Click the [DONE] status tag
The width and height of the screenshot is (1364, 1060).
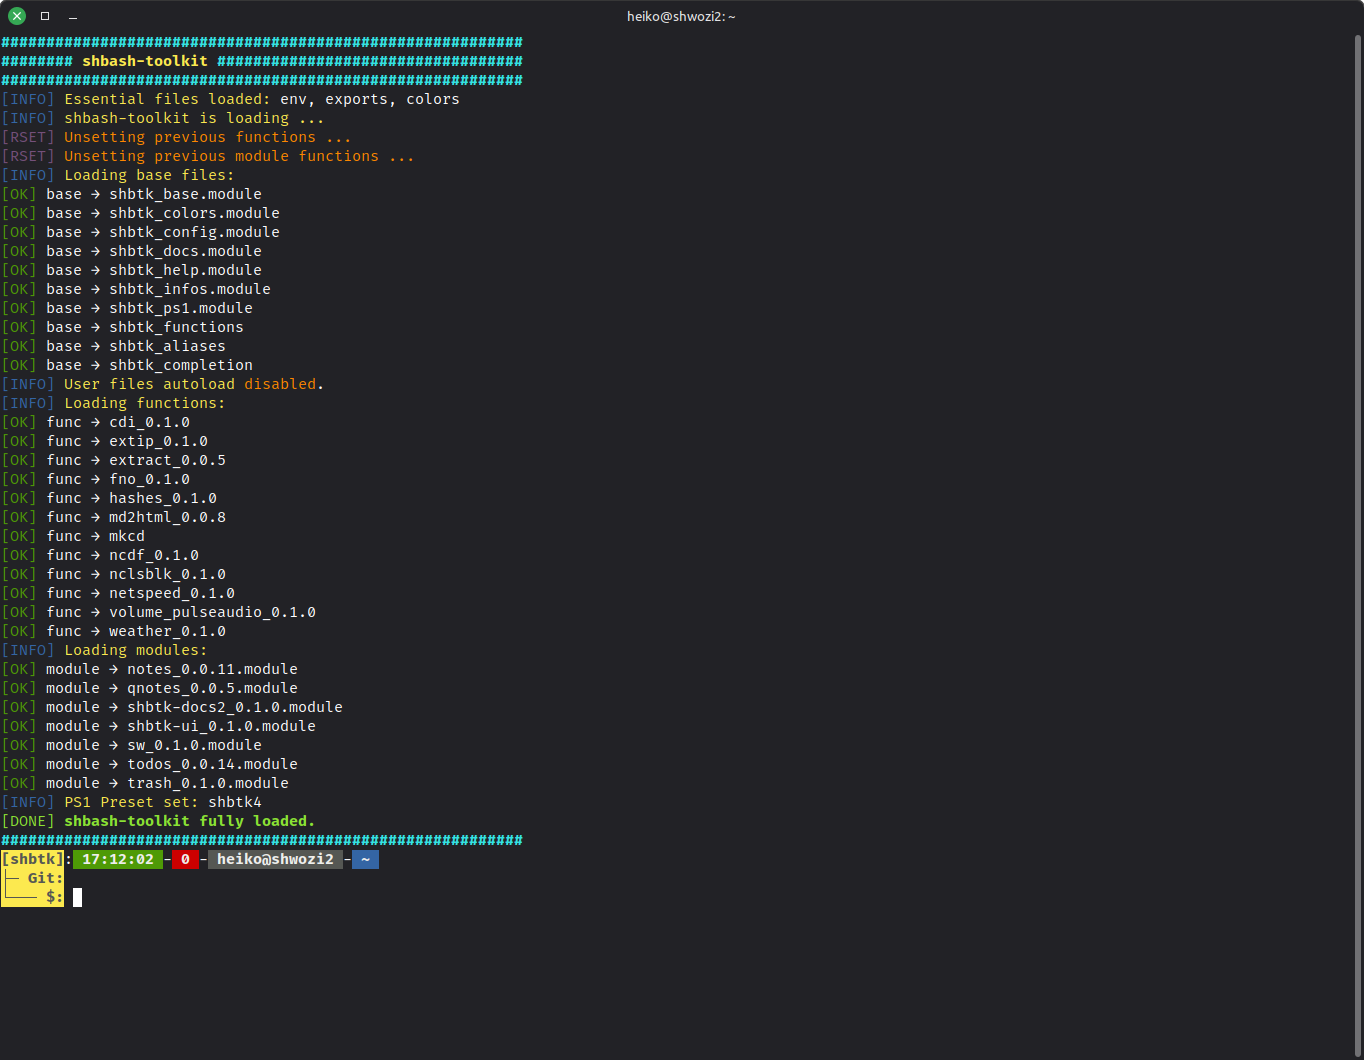pos(28,821)
